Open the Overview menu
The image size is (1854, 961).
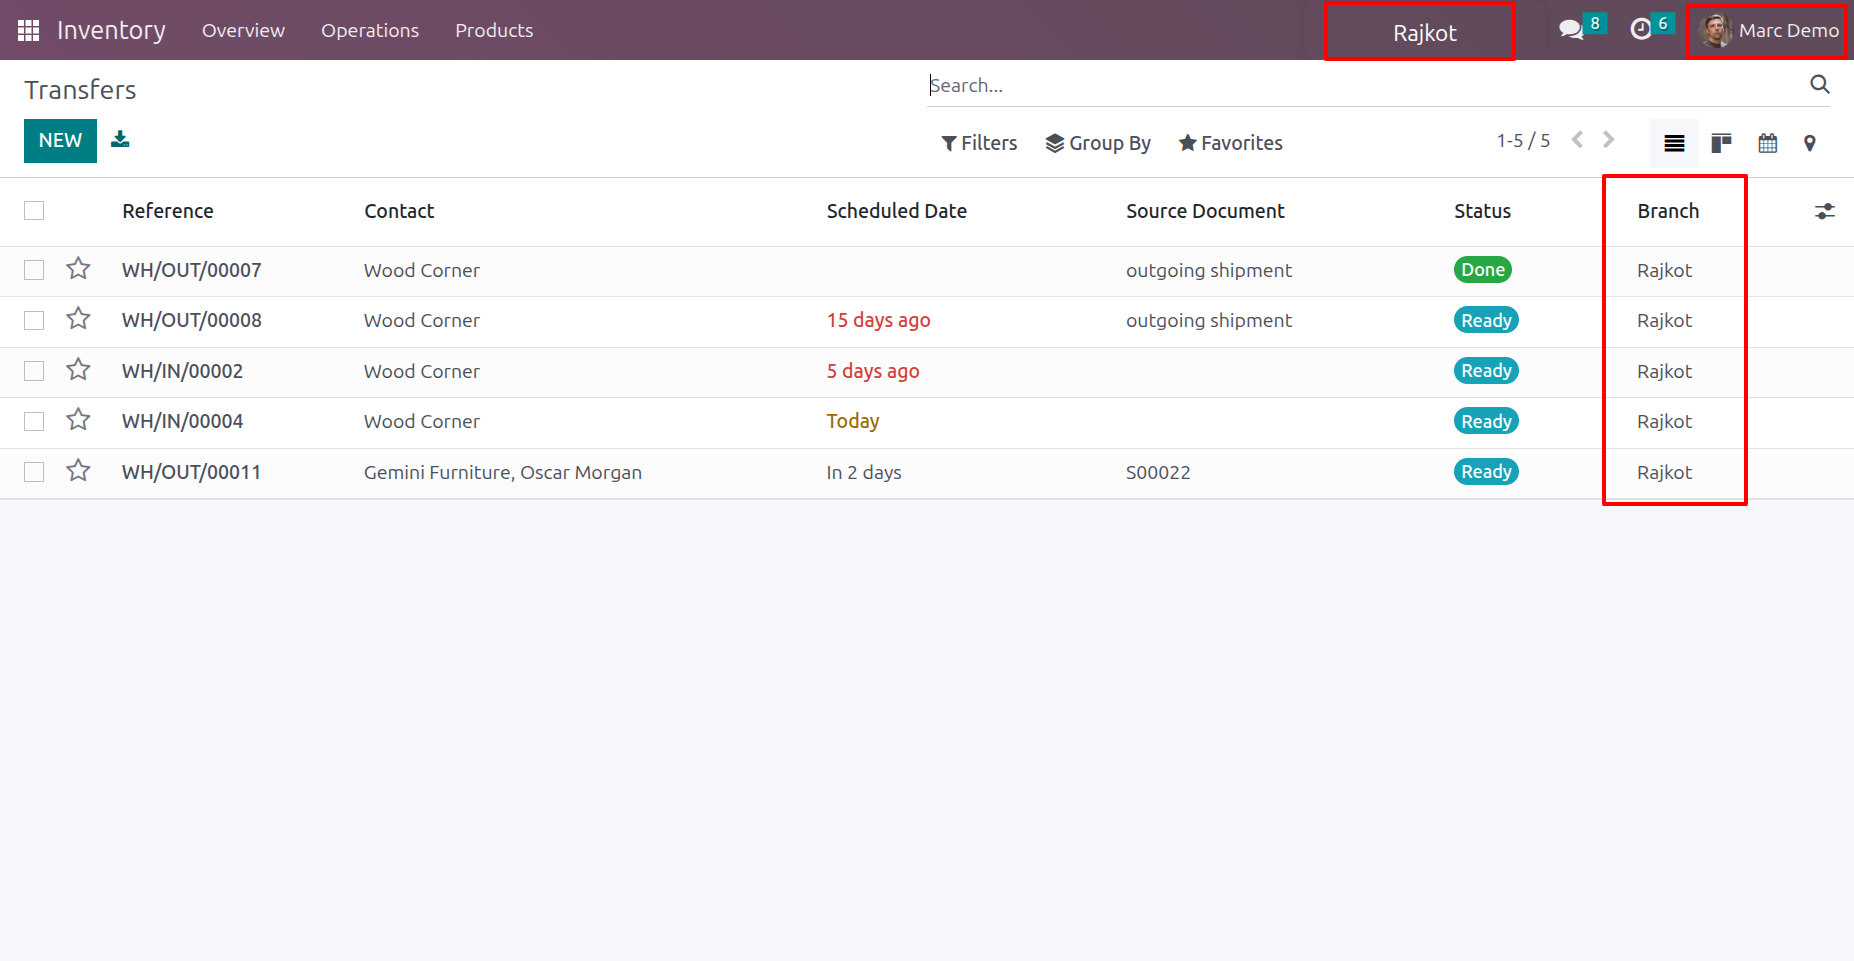point(243,30)
